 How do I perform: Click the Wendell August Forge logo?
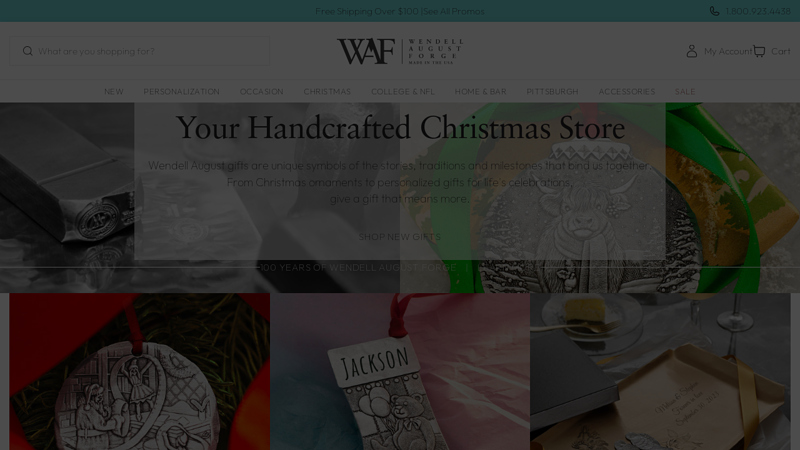click(x=400, y=51)
